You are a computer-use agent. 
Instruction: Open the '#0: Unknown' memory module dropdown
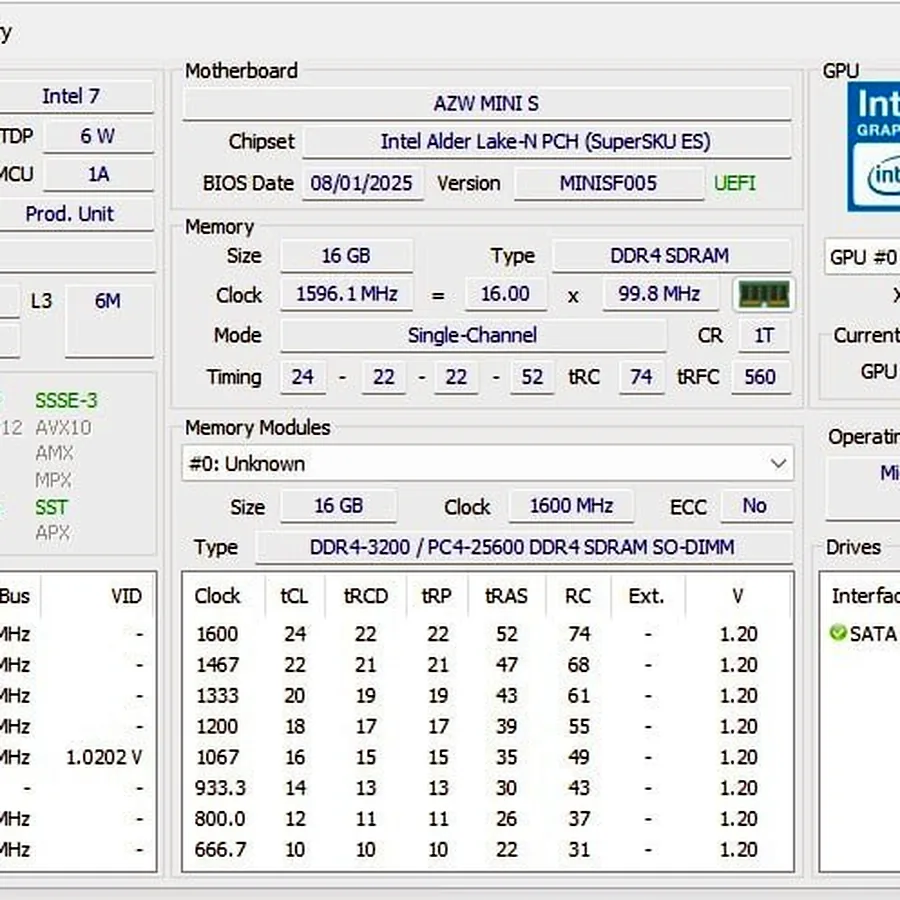click(x=488, y=463)
